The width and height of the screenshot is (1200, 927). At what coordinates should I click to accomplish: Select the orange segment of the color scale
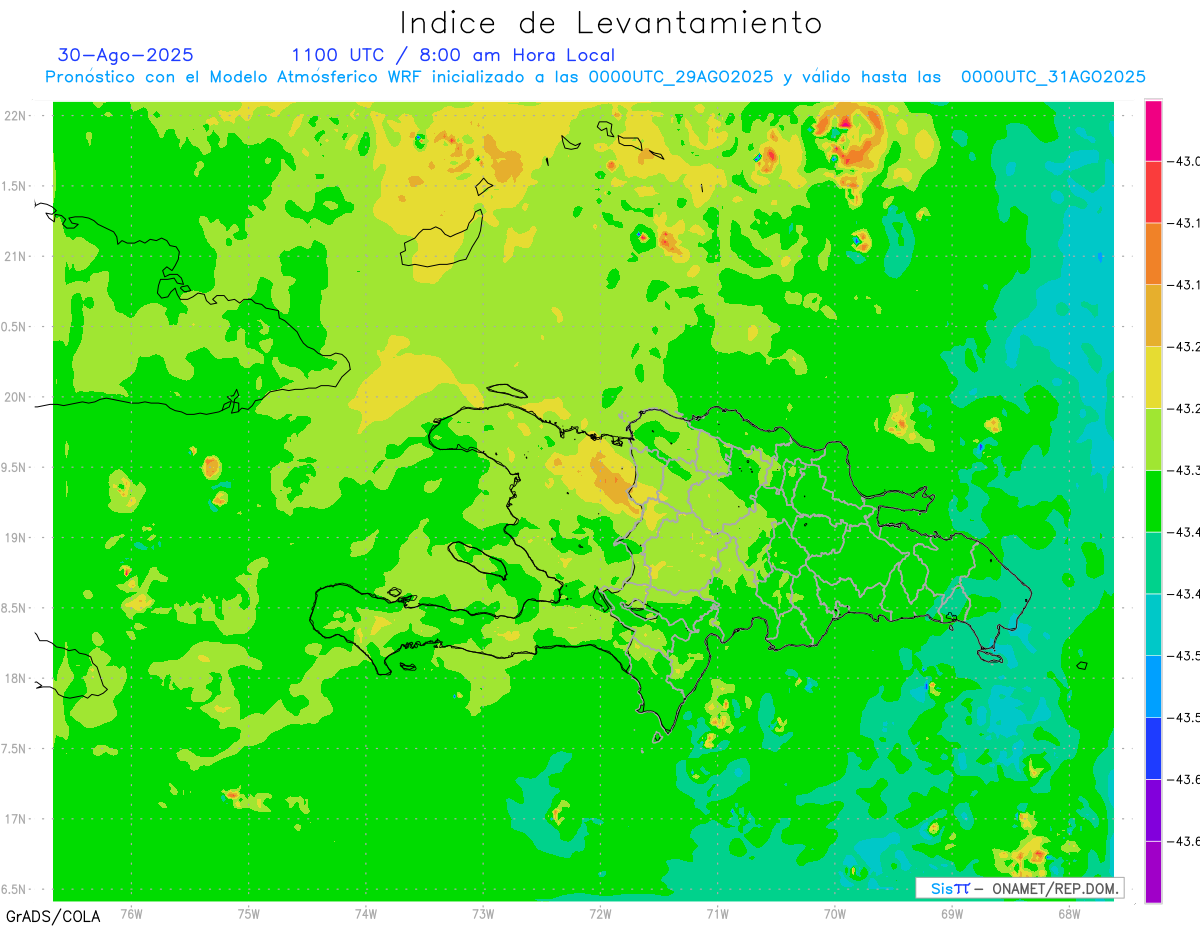1153,253
